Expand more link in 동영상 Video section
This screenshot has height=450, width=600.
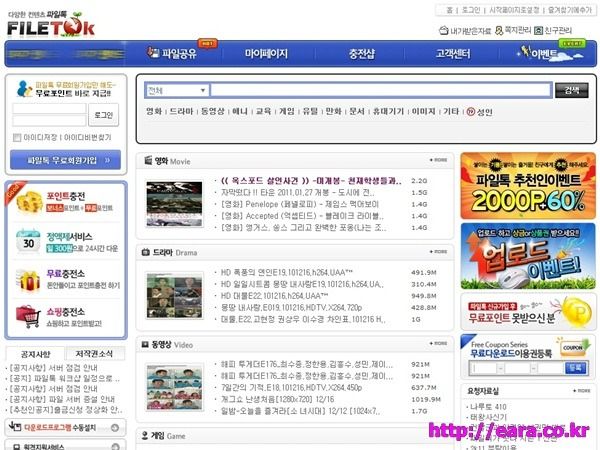[438, 343]
